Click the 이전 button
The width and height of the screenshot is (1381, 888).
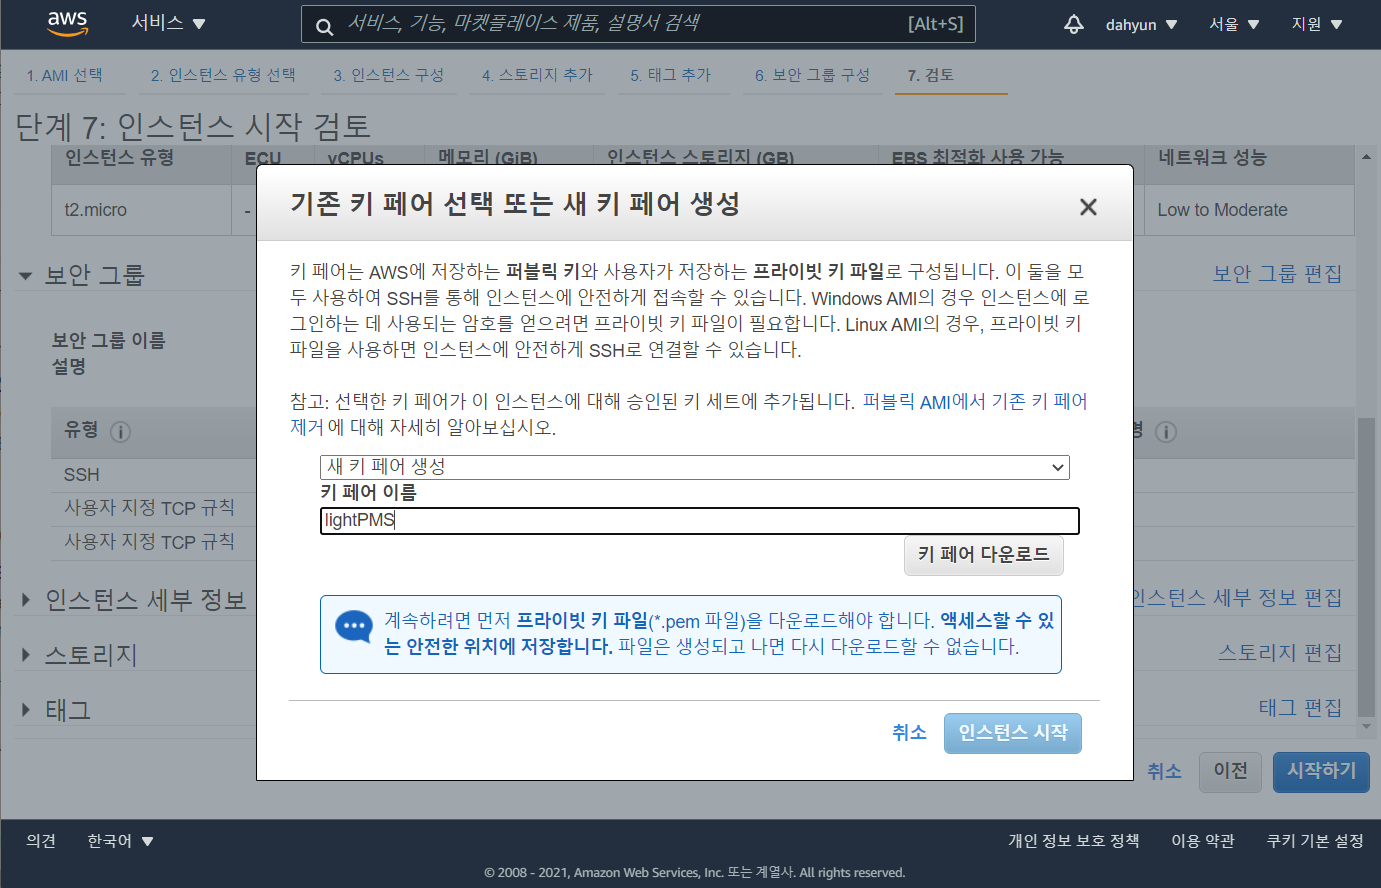pyautogui.click(x=1230, y=771)
